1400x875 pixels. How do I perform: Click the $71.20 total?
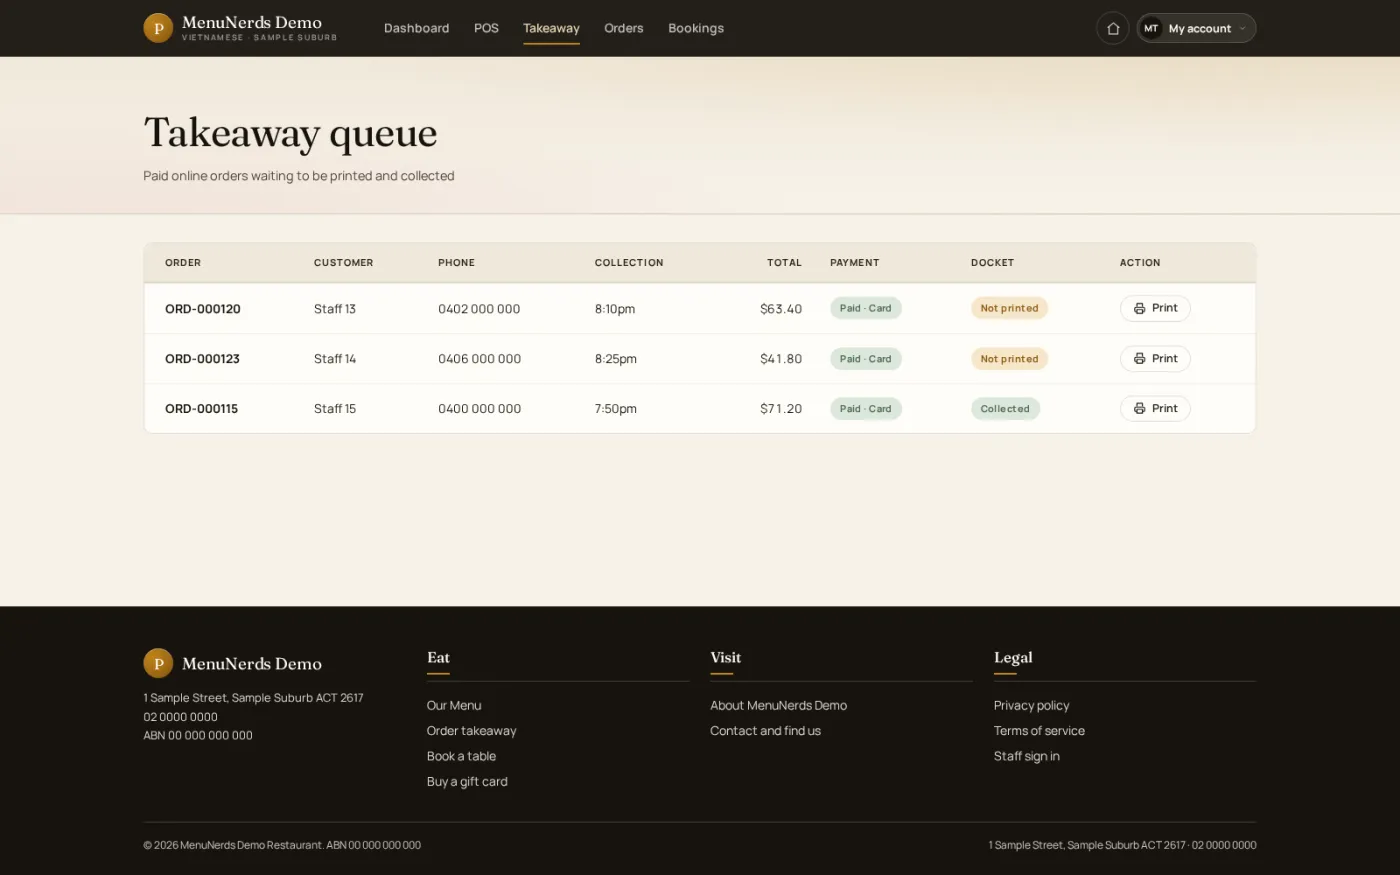(x=781, y=409)
